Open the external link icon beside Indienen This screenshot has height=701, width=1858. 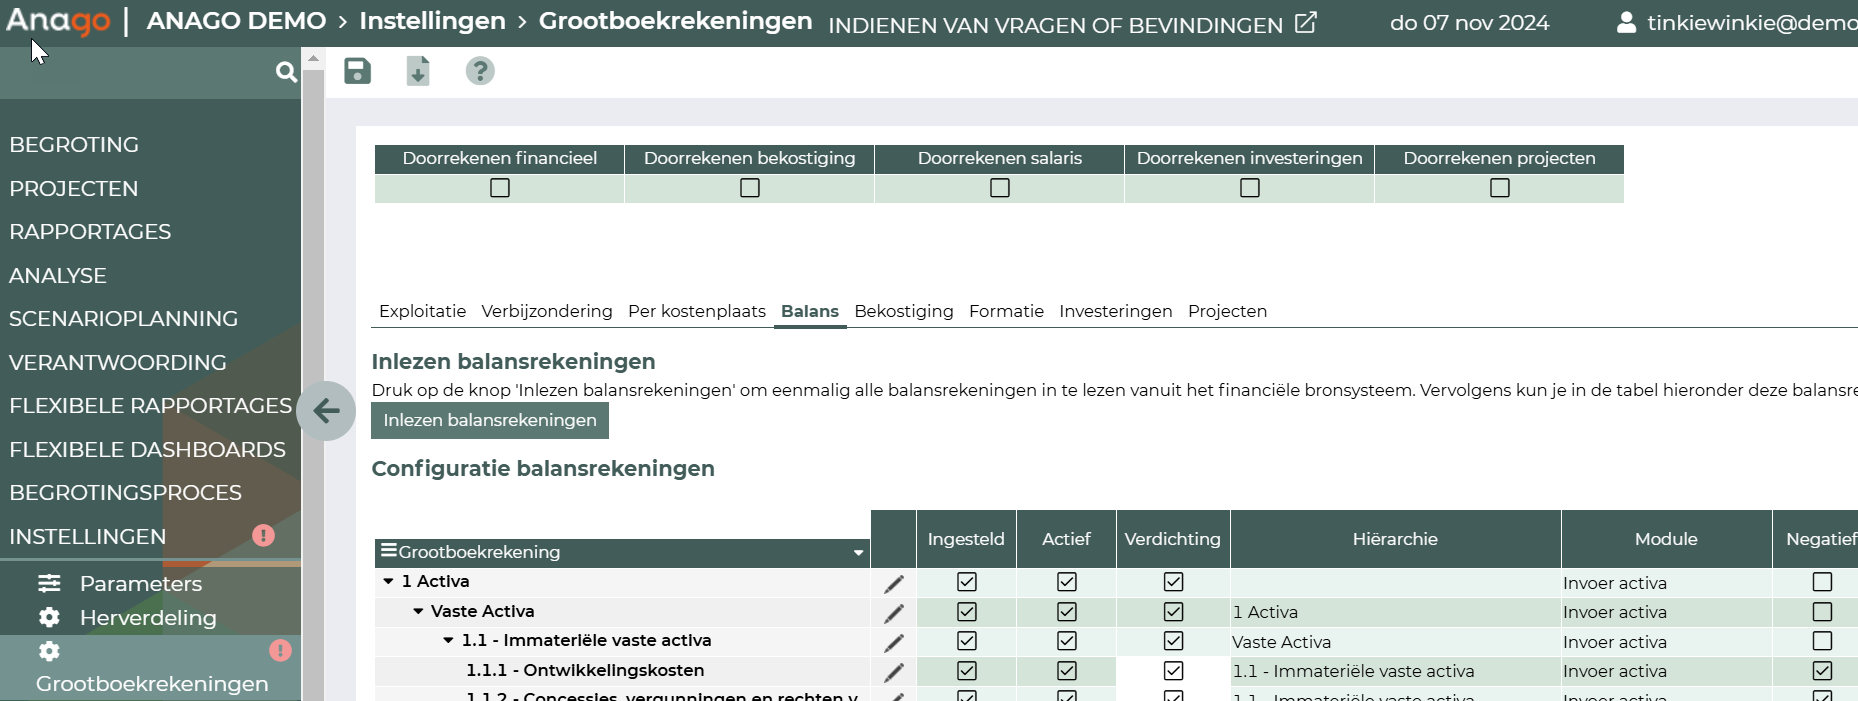[1306, 22]
